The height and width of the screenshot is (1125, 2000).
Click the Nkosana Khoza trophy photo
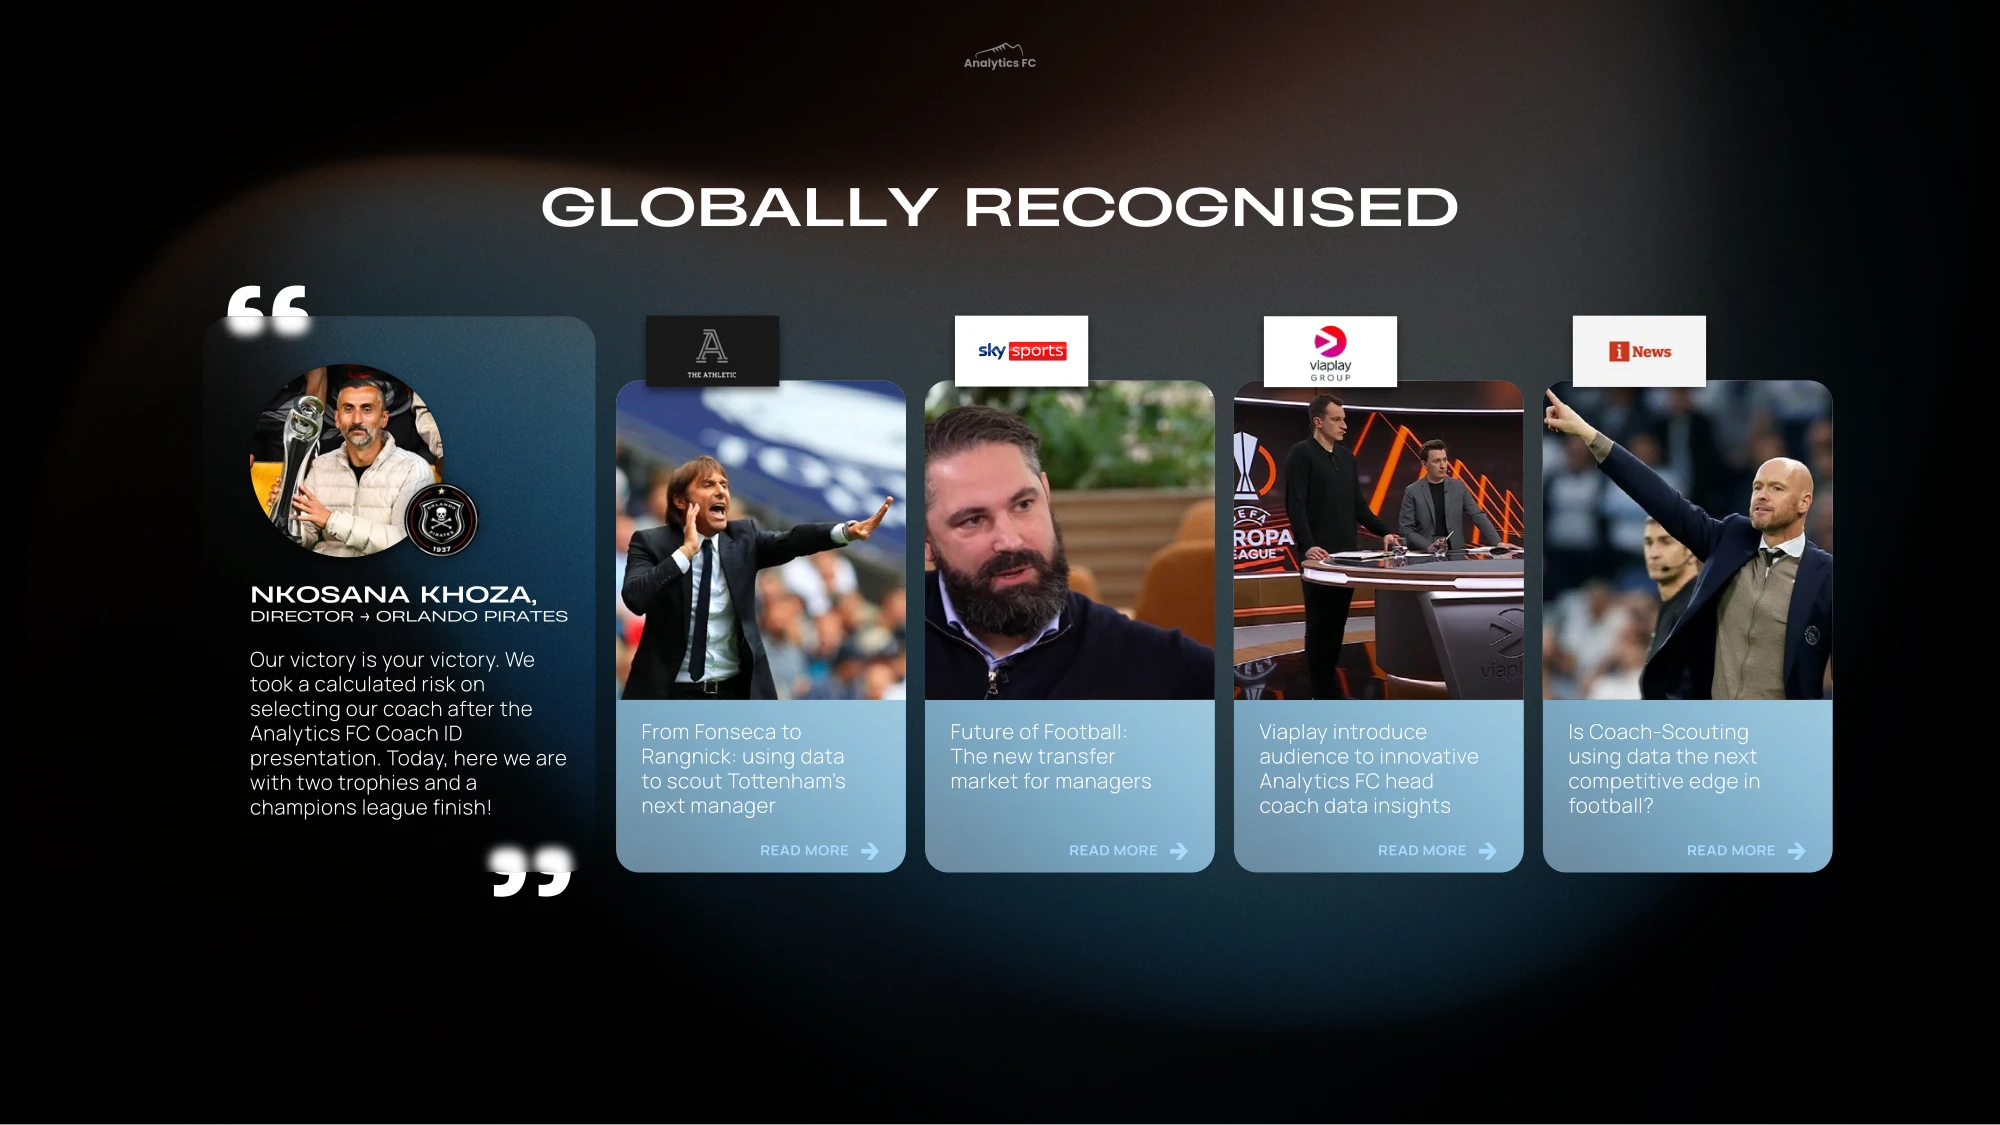tap(345, 460)
